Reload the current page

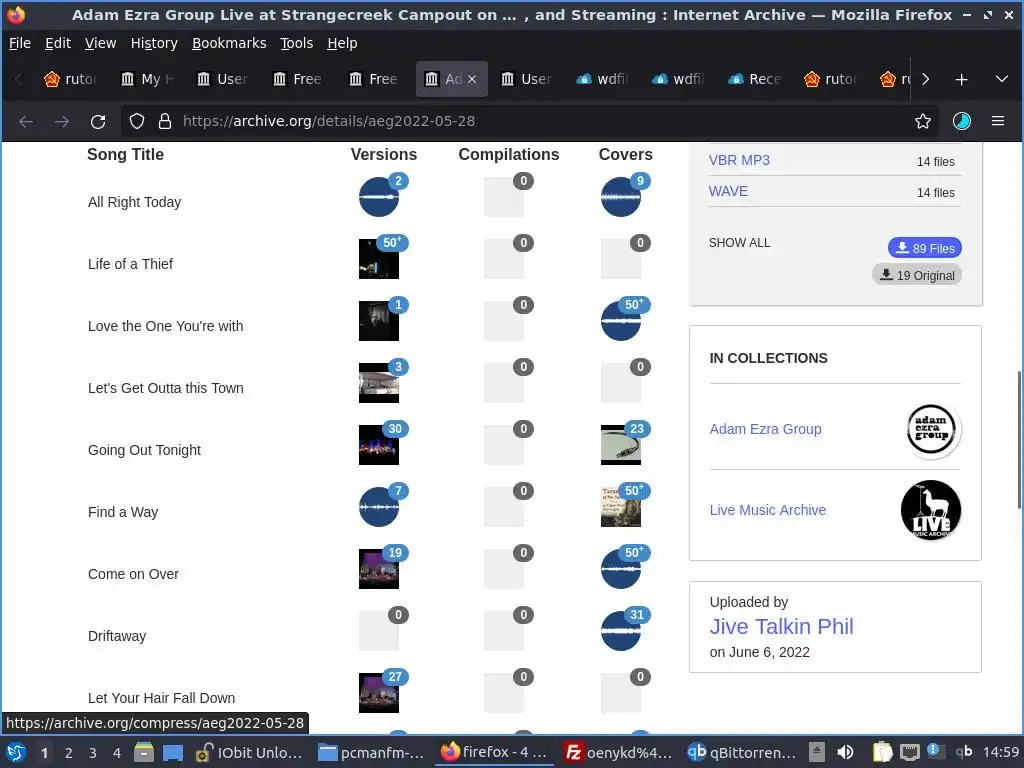(98, 121)
